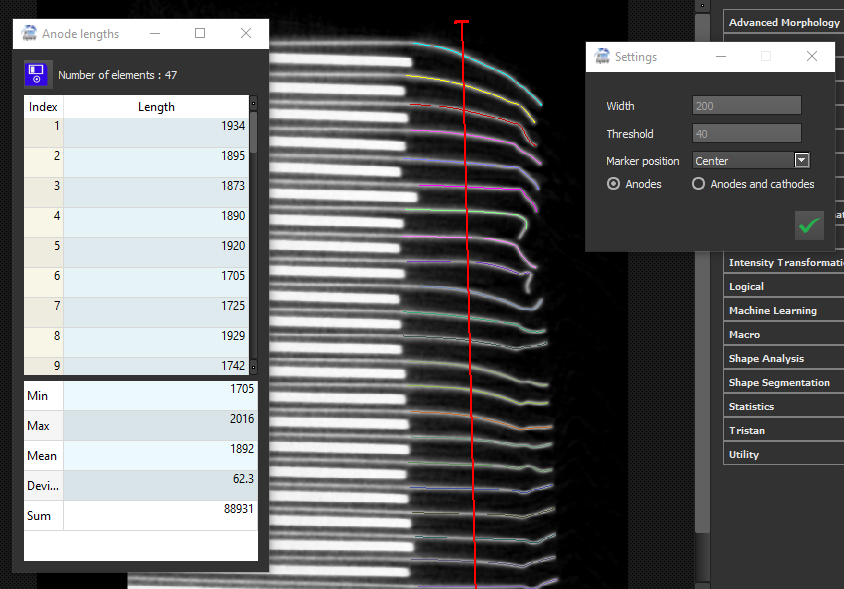This screenshot has height=589, width=844.
Task: Click the Length column header
Action: 155,107
